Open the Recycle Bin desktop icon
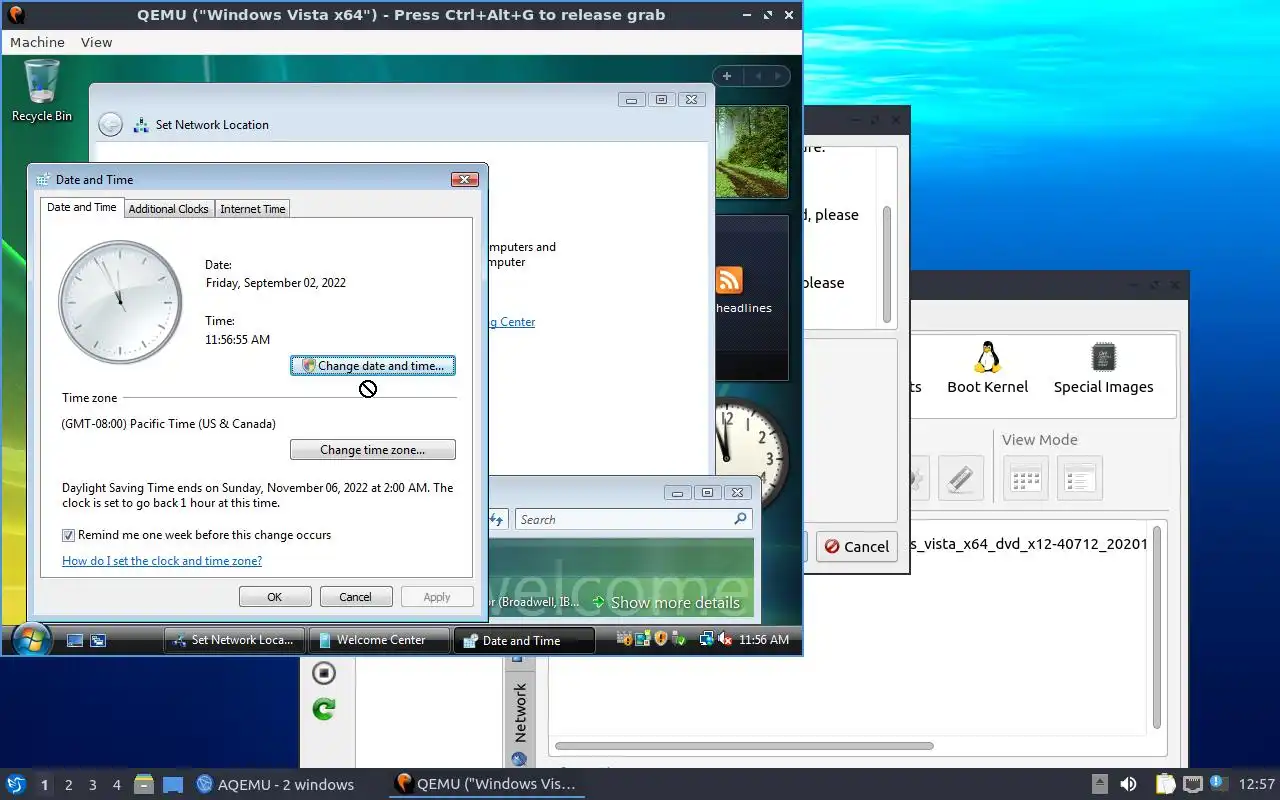 pyautogui.click(x=41, y=90)
